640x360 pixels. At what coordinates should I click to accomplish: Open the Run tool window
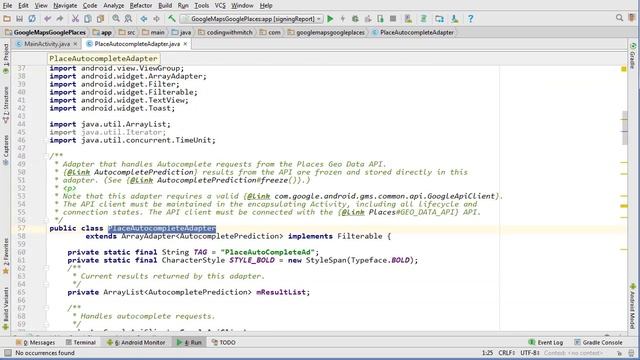(x=189, y=342)
